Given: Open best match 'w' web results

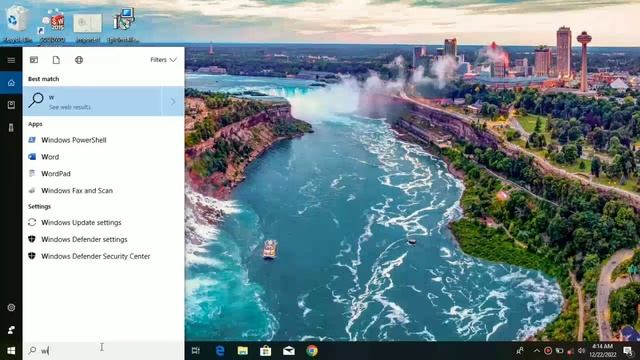Looking at the screenshot, I should pos(92,101).
